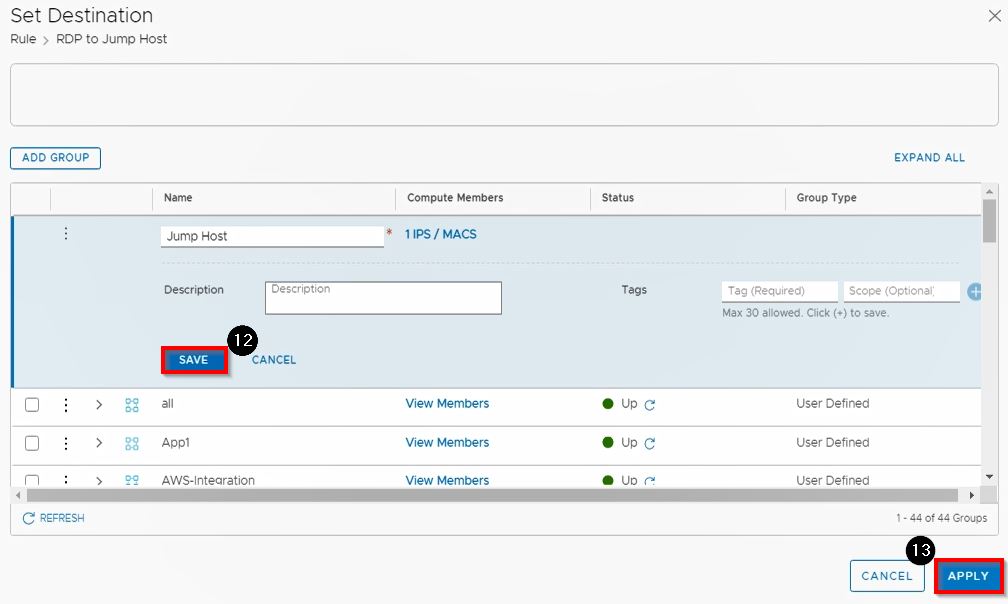Select the App1 group checkbox

pos(32,443)
